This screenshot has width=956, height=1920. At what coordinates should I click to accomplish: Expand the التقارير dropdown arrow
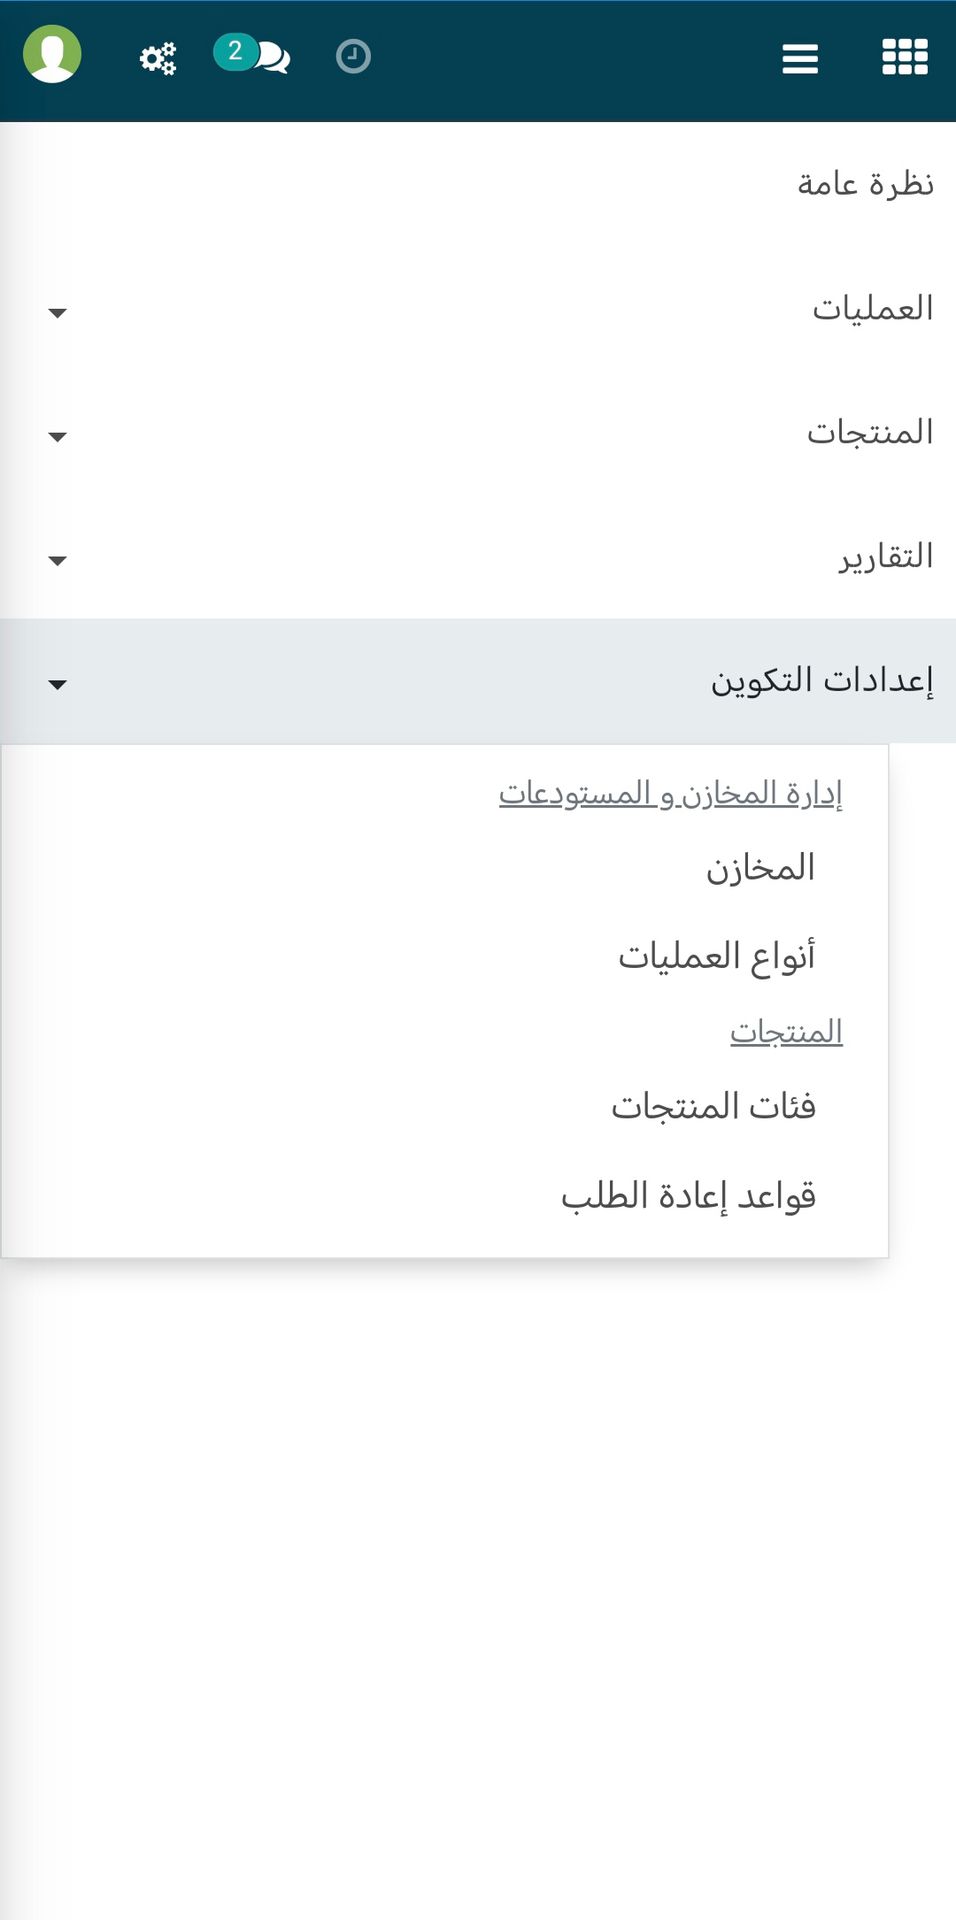click(x=58, y=561)
